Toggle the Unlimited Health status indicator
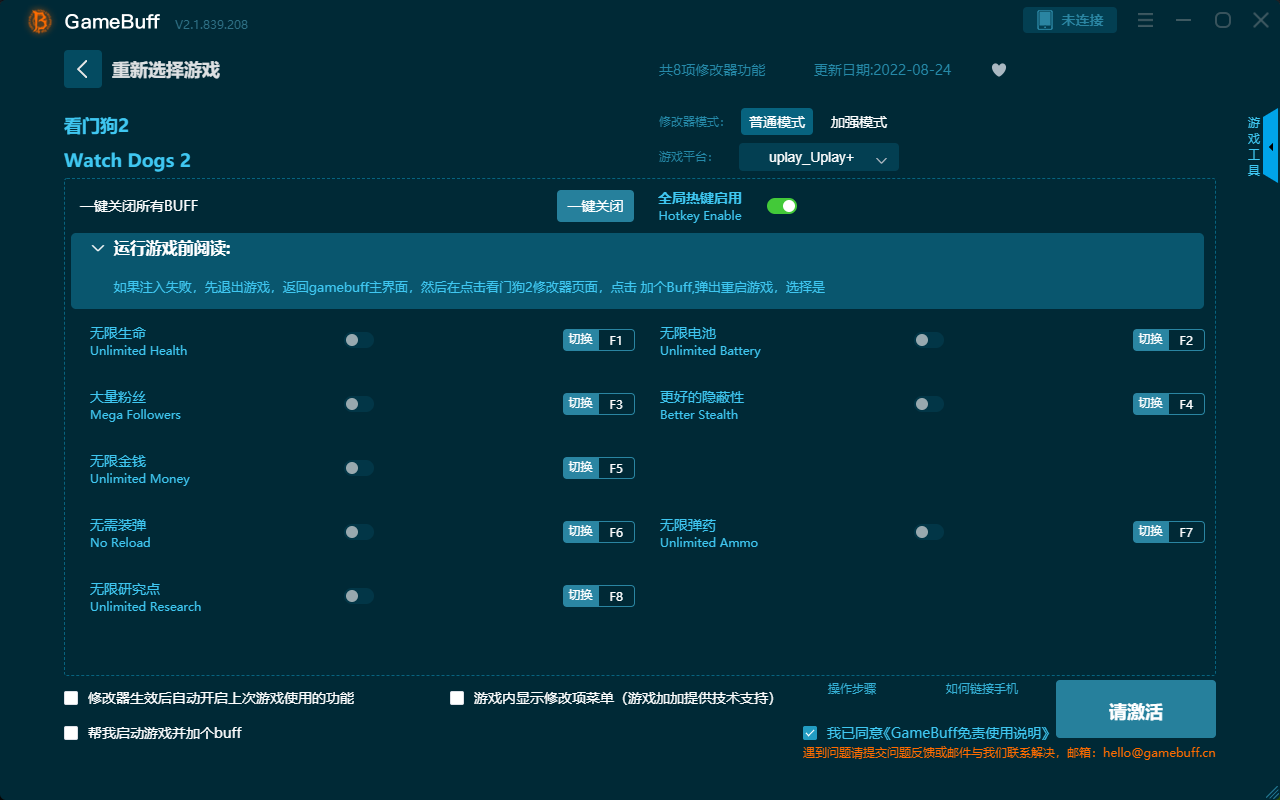 point(359,340)
